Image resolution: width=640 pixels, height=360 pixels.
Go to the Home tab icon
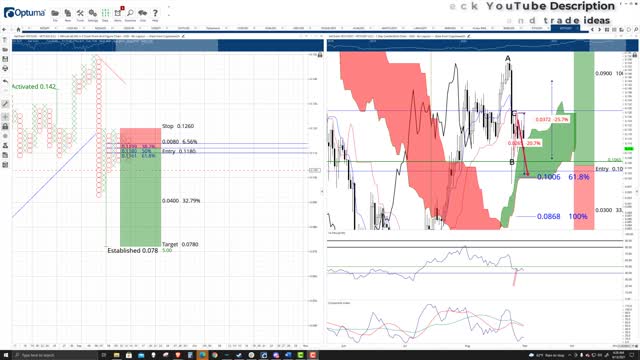[18, 29]
